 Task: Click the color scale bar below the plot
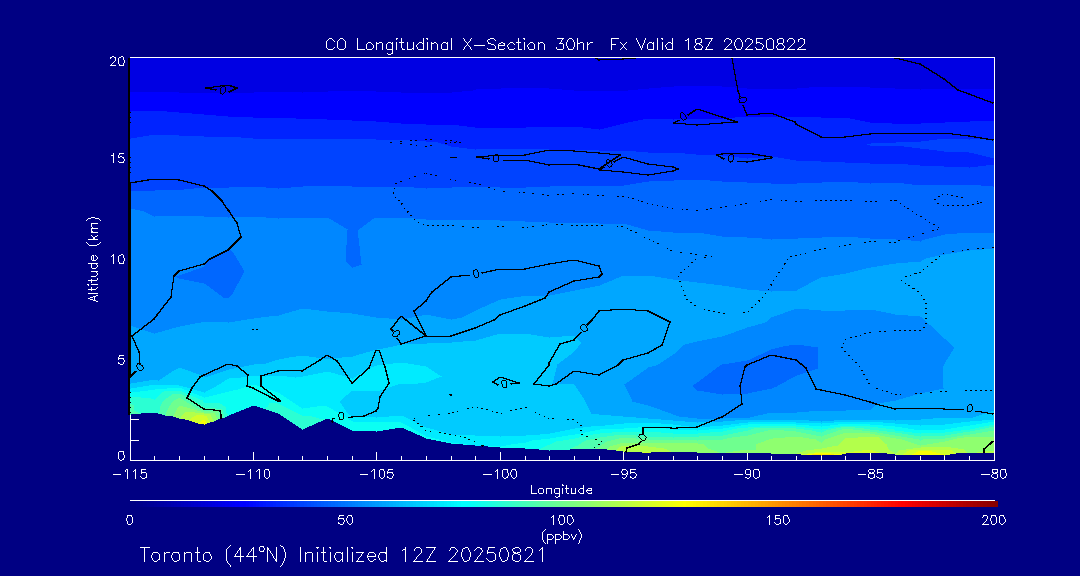coord(563,504)
